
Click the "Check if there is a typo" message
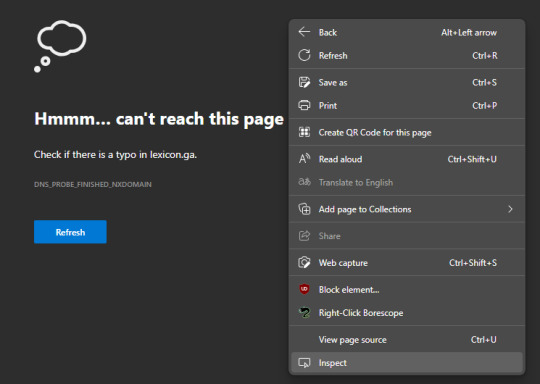click(x=115, y=155)
